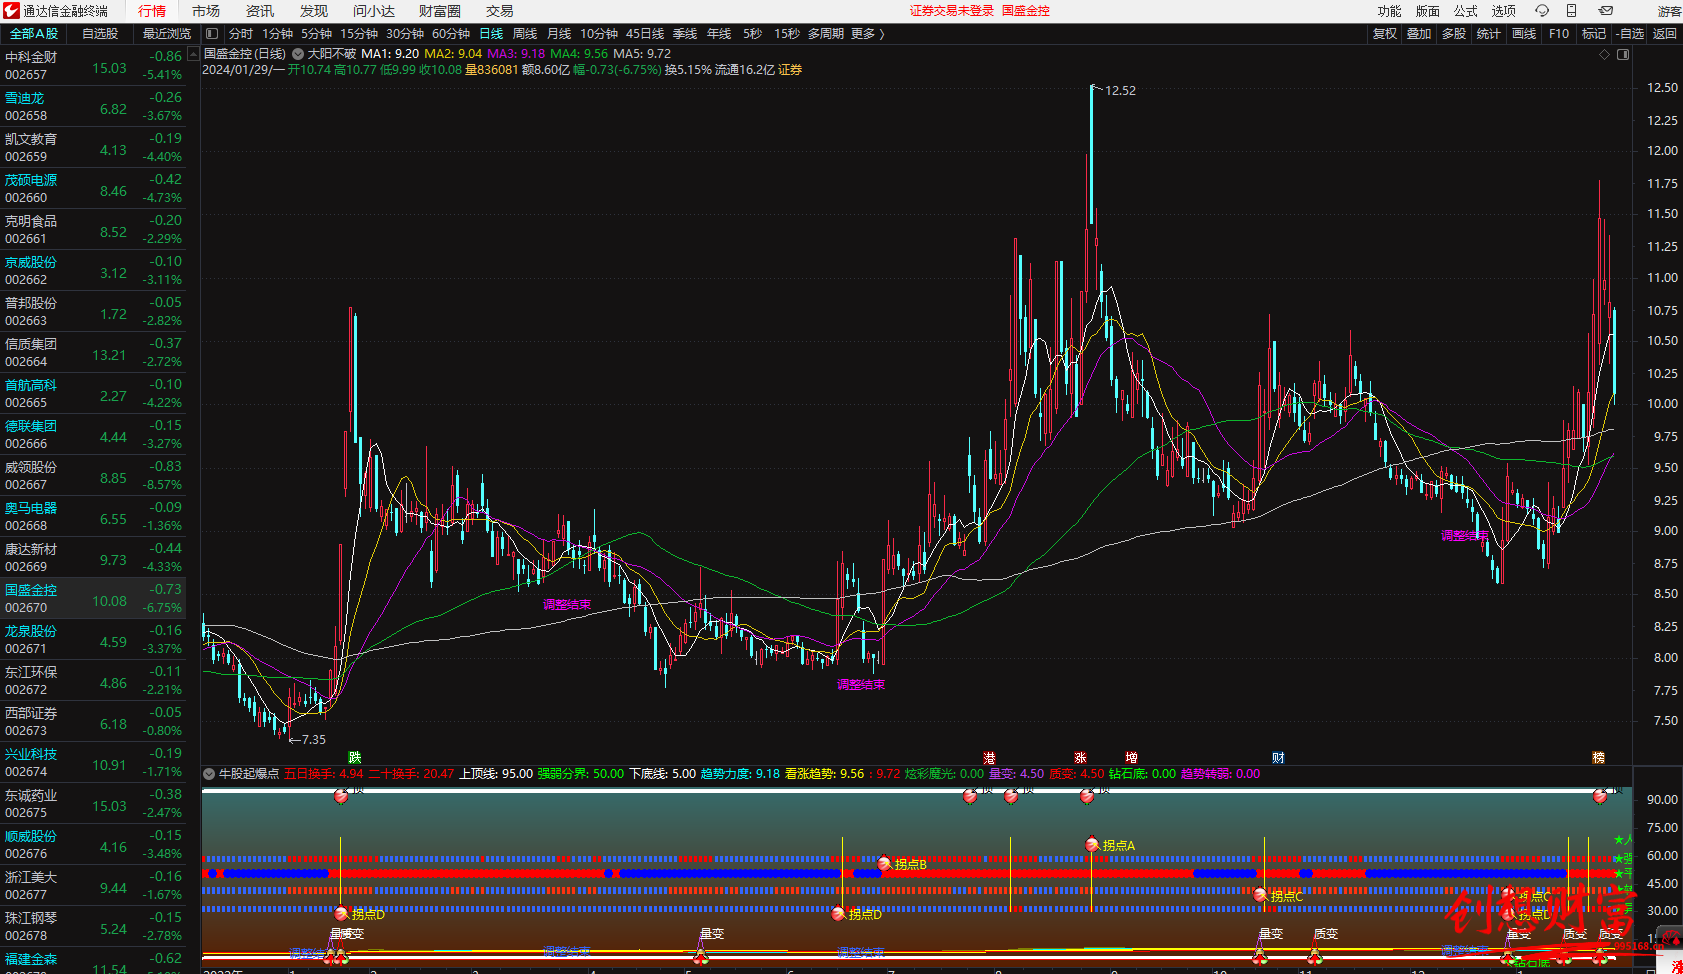Image resolution: width=1683 pixels, height=974 pixels.
Task: Click the F10 button
Action: 1559,34
